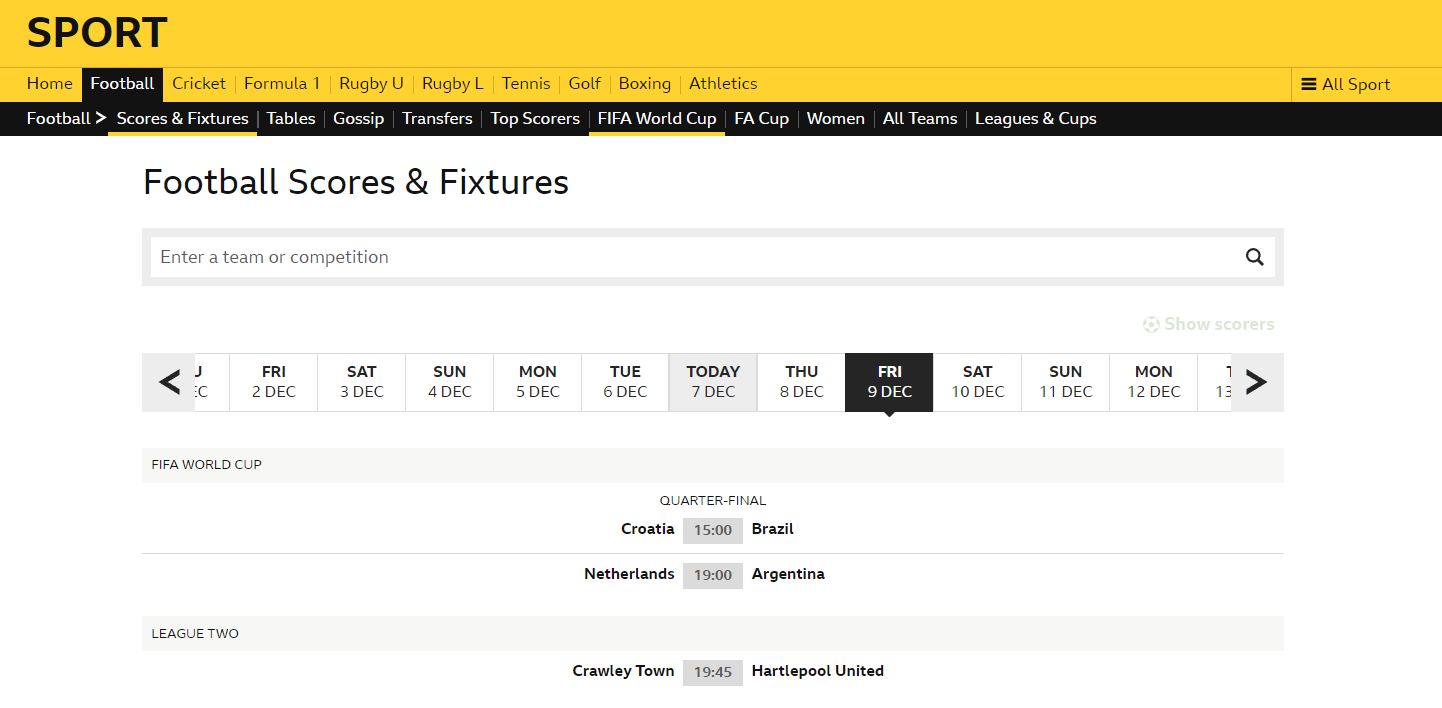Click the previous dates arrow
The width and height of the screenshot is (1442, 708).
[169, 382]
